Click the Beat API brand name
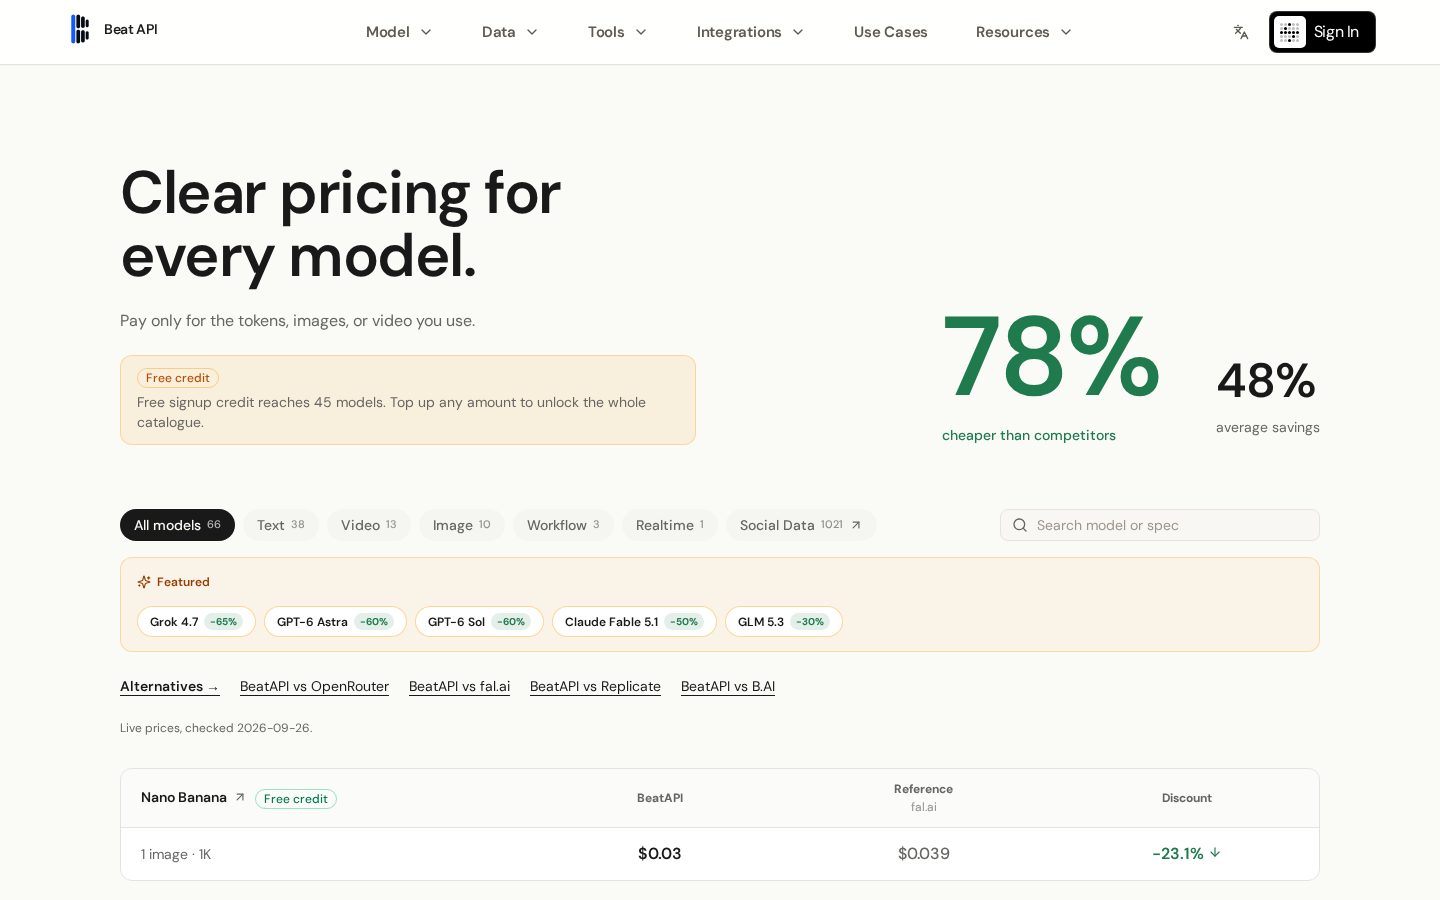This screenshot has height=900, width=1440. tap(131, 29)
